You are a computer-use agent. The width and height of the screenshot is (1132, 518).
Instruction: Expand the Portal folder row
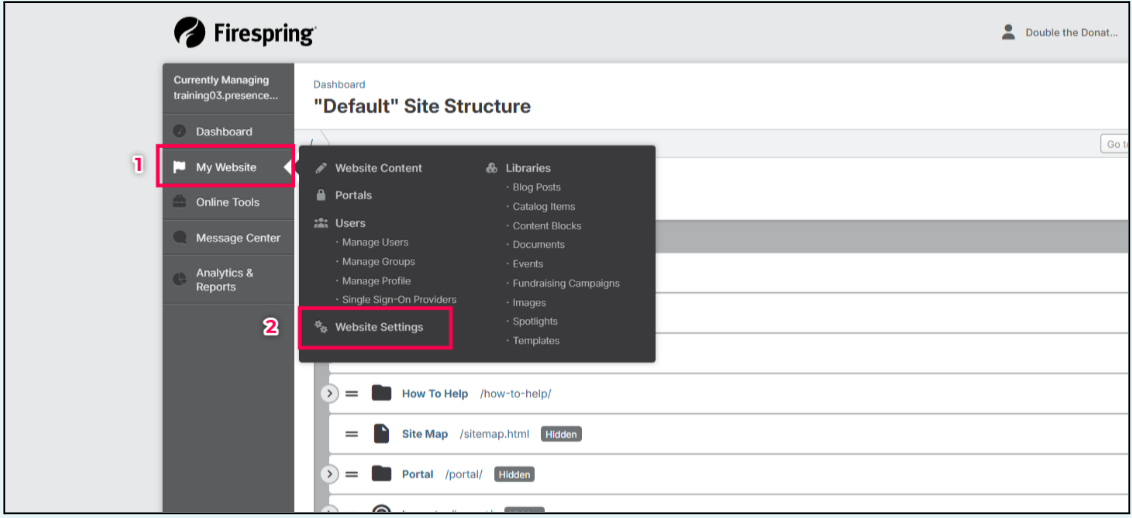pos(330,474)
